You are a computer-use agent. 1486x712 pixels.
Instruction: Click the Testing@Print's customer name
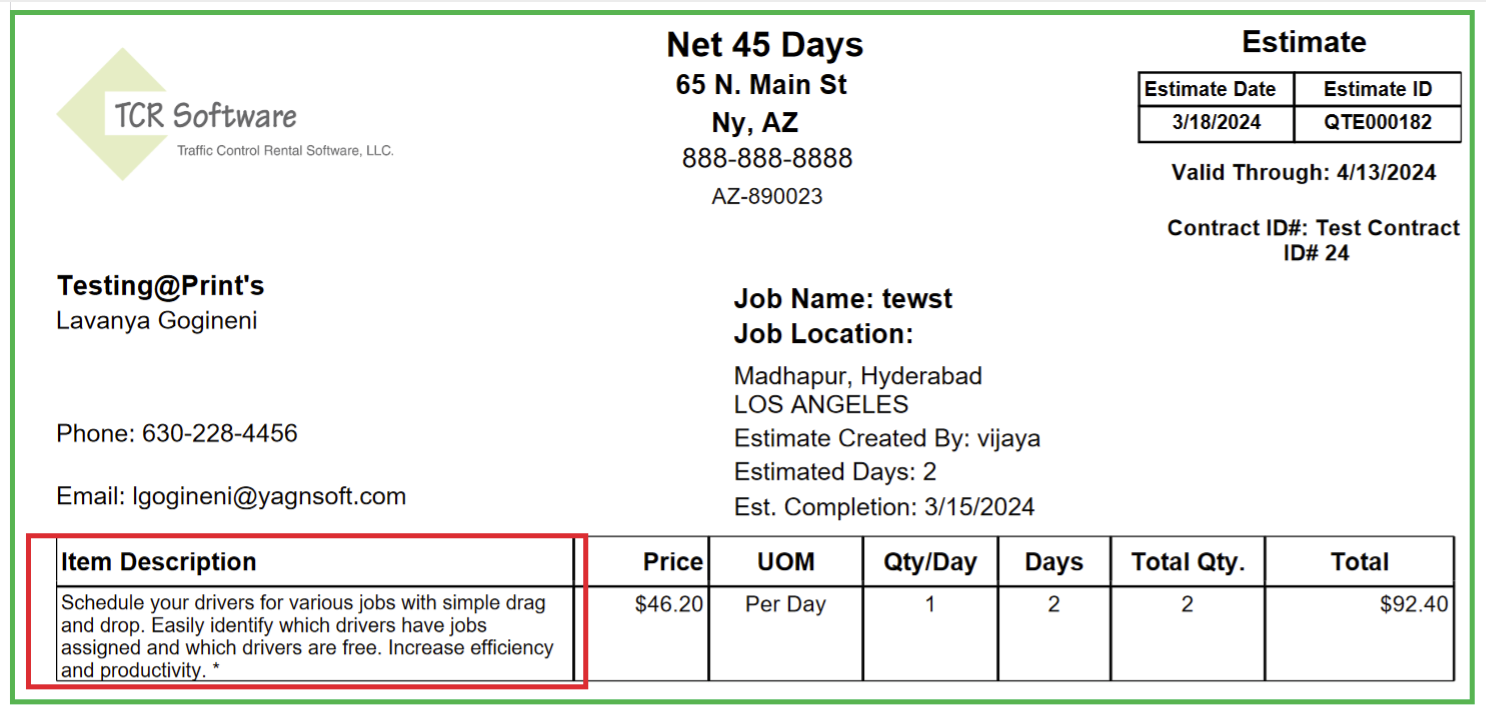(x=160, y=286)
